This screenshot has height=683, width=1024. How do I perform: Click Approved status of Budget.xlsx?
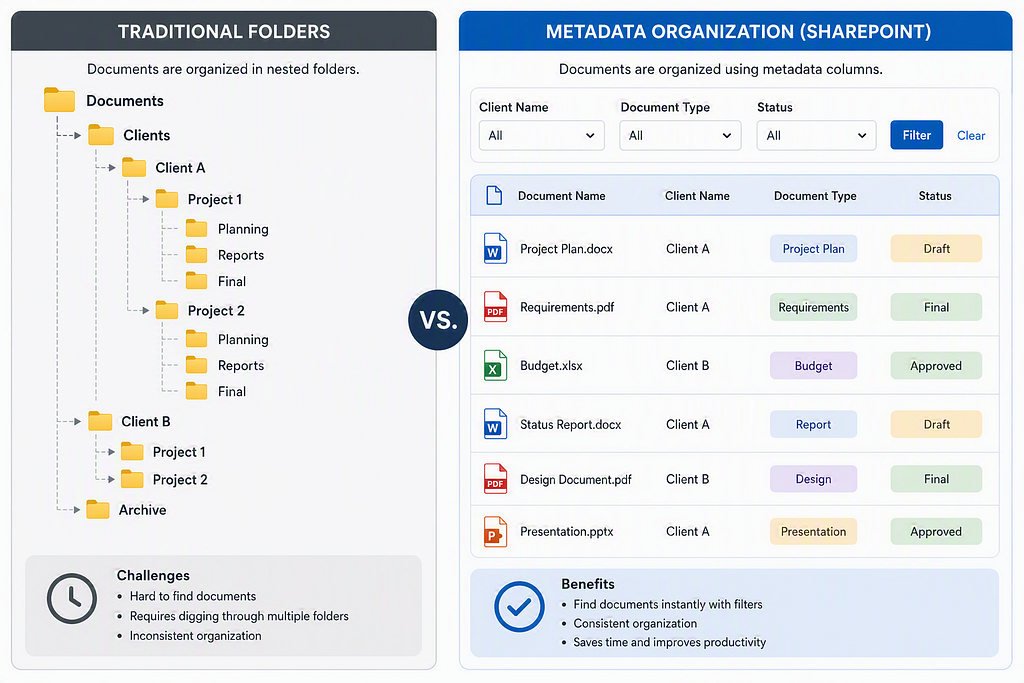click(936, 366)
